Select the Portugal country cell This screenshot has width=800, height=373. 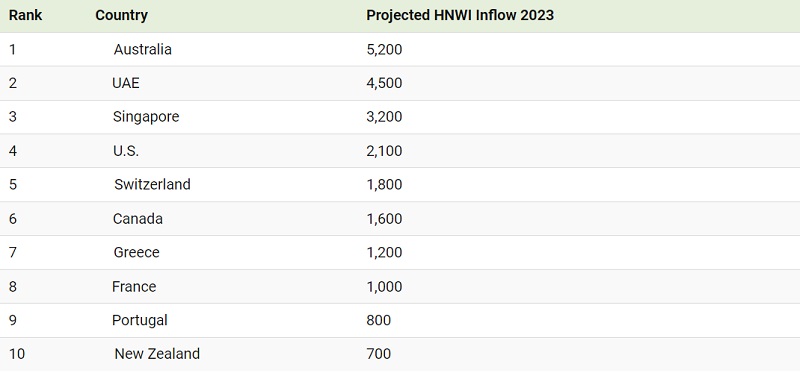[140, 320]
